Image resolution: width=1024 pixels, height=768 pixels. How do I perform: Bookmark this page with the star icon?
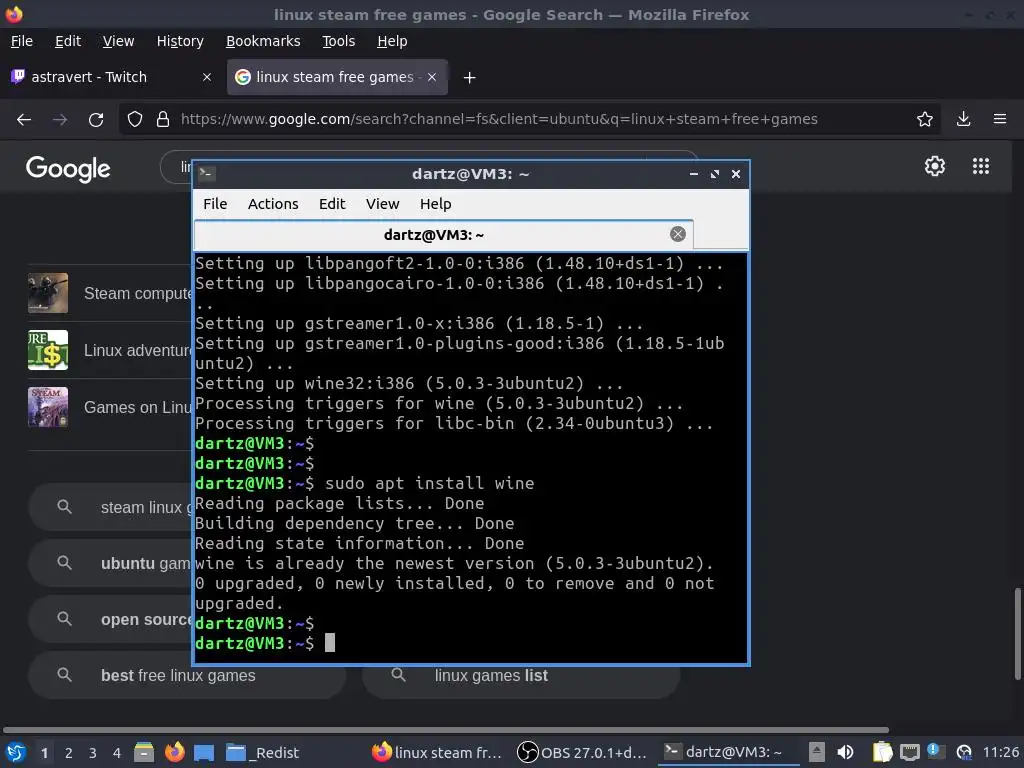coord(925,120)
